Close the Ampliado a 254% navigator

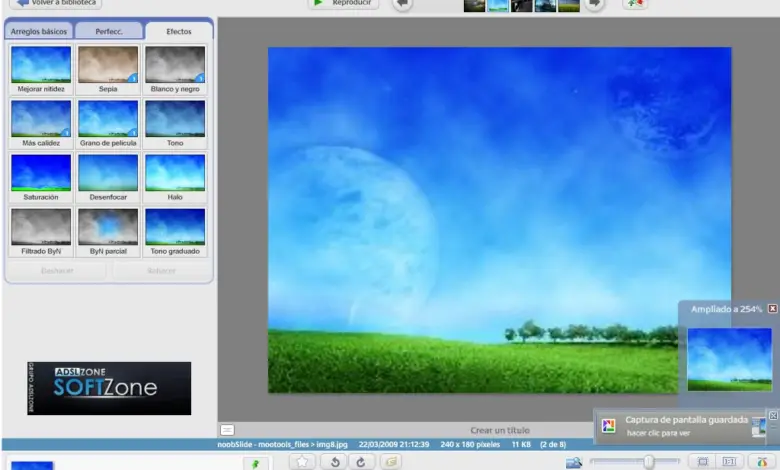coord(773,309)
